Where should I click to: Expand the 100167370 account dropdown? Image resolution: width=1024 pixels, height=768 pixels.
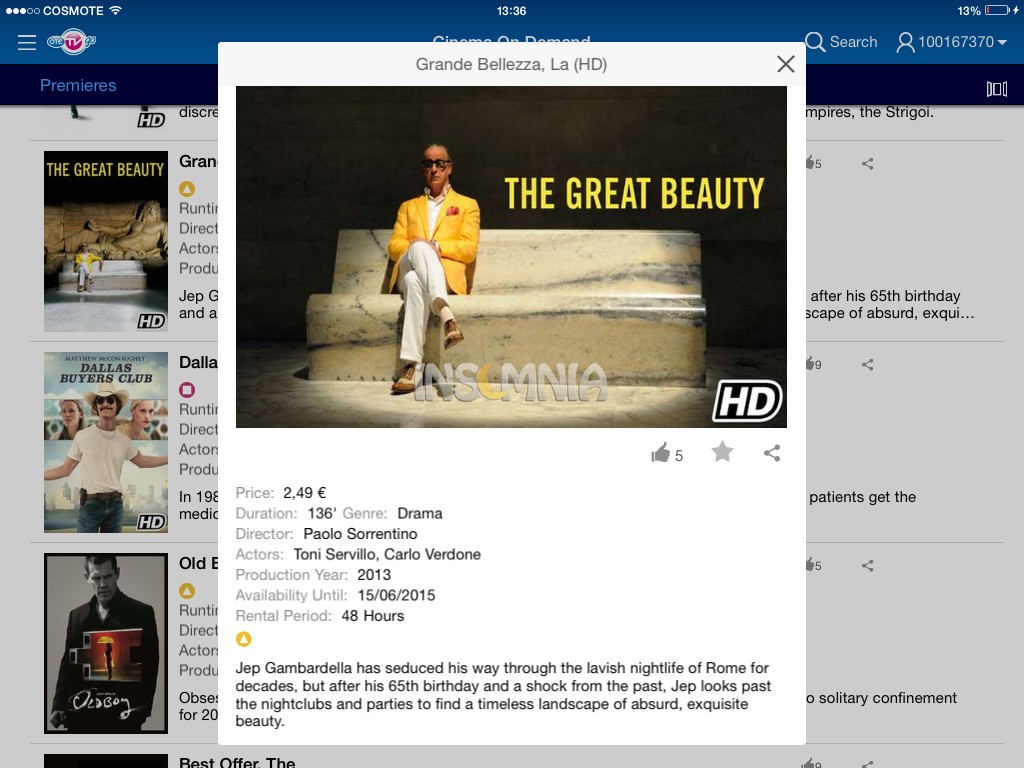click(952, 42)
